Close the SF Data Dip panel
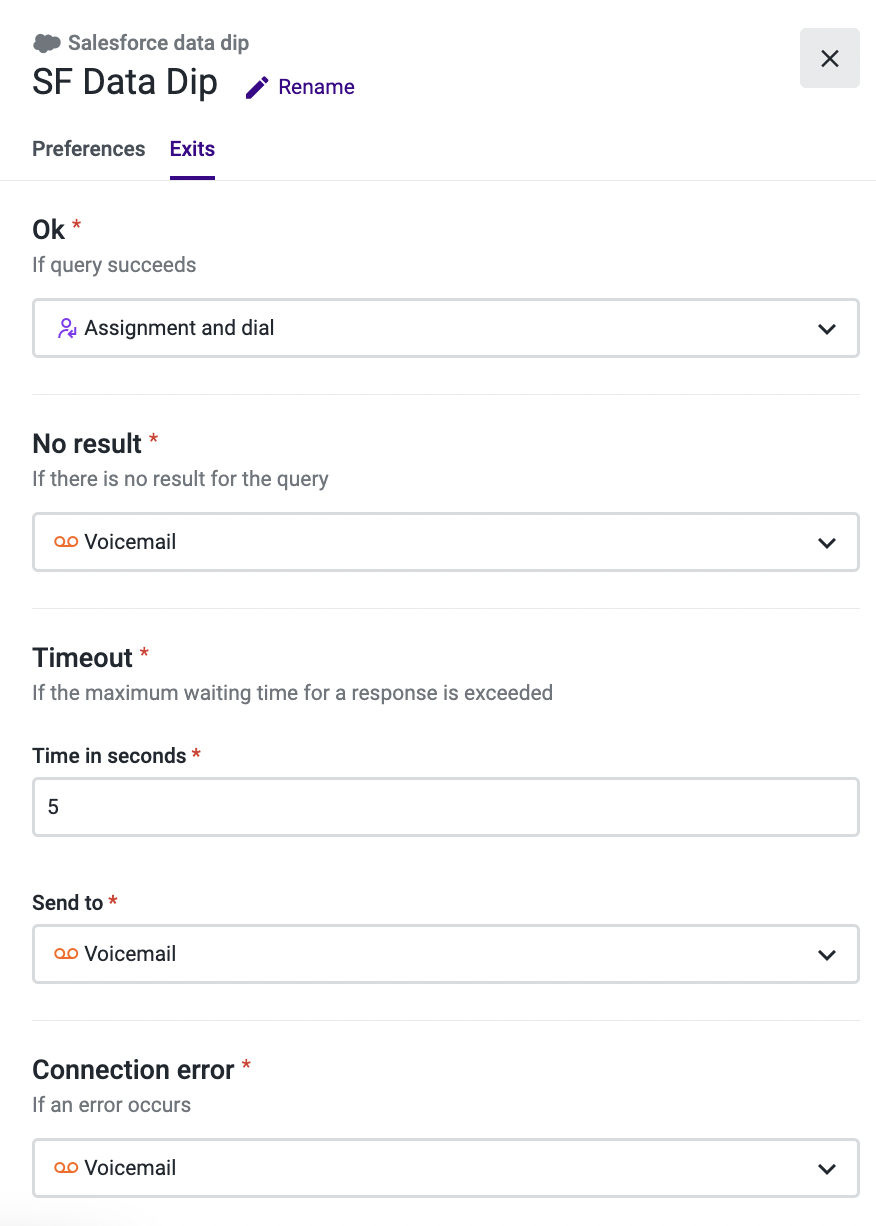 click(829, 58)
